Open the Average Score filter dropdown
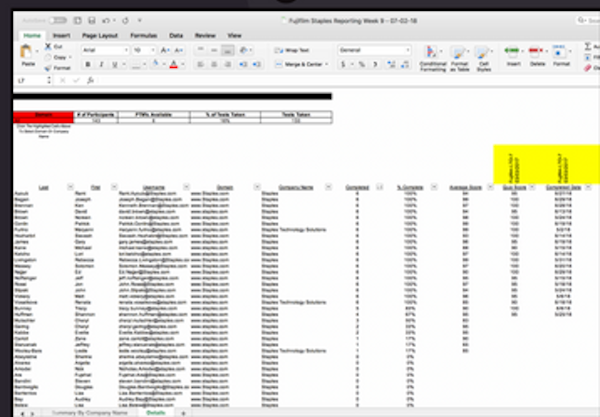The image size is (600, 417). tap(490, 187)
